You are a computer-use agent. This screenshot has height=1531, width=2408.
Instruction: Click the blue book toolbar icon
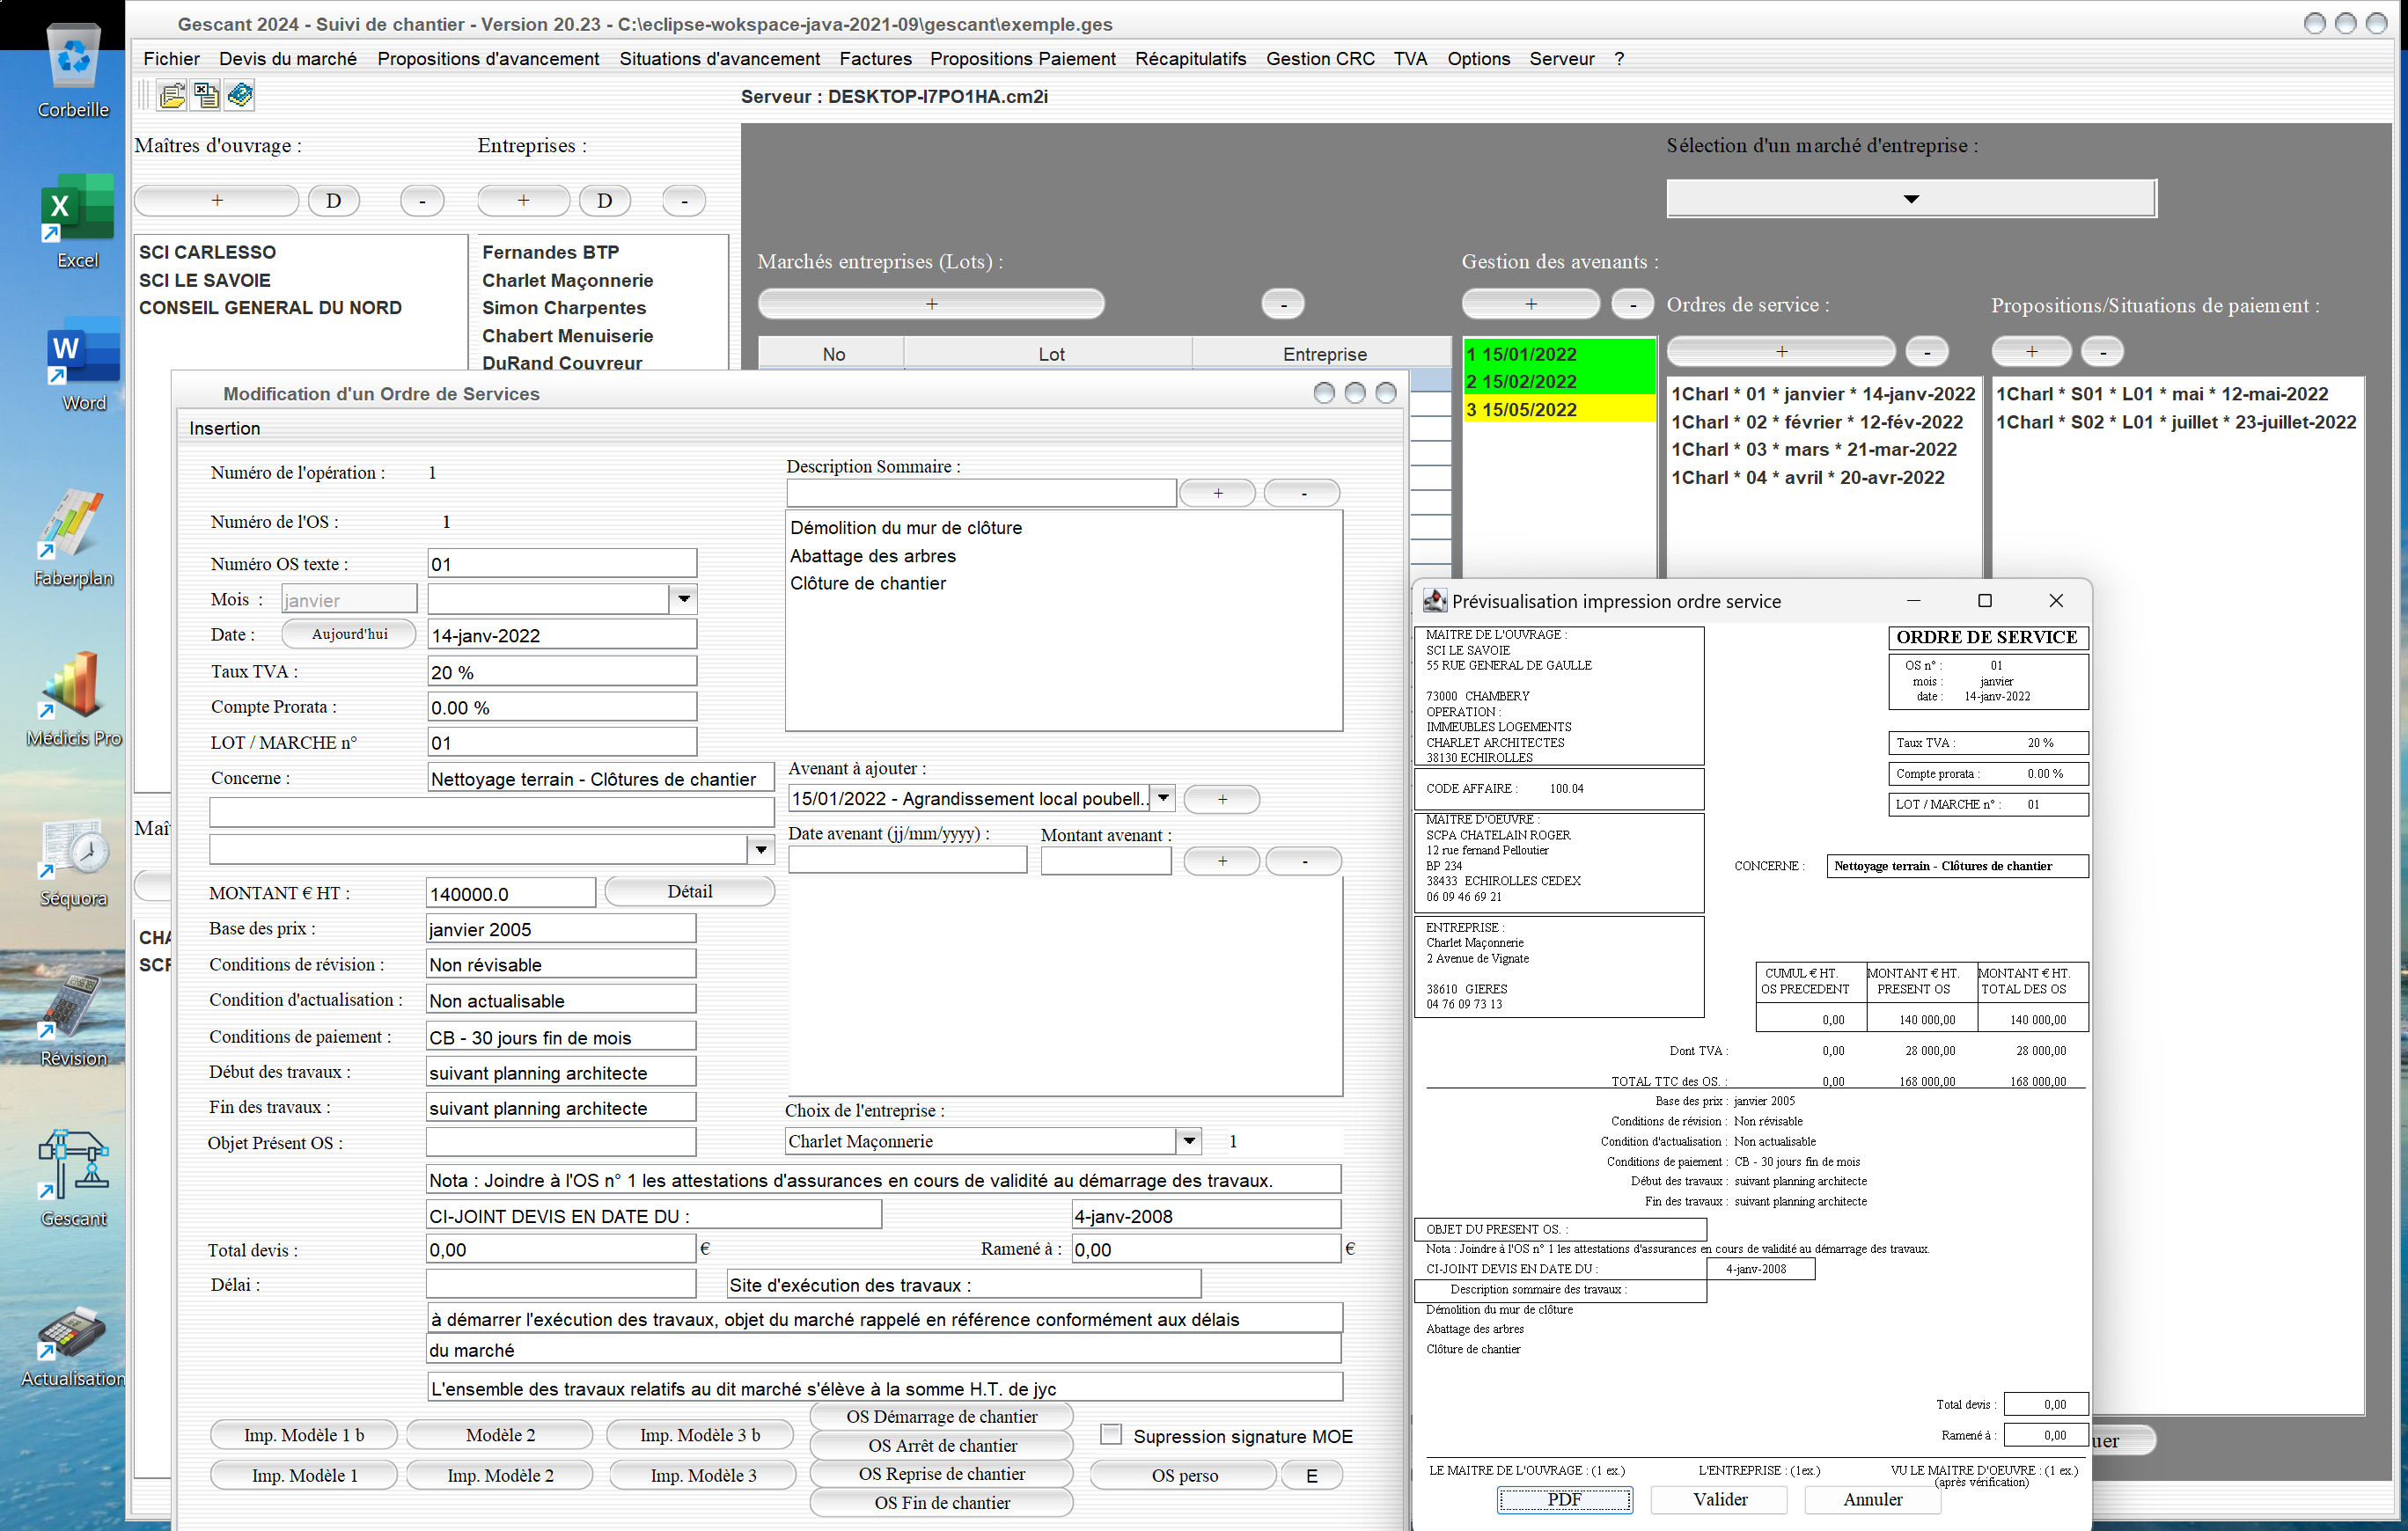pyautogui.click(x=240, y=96)
